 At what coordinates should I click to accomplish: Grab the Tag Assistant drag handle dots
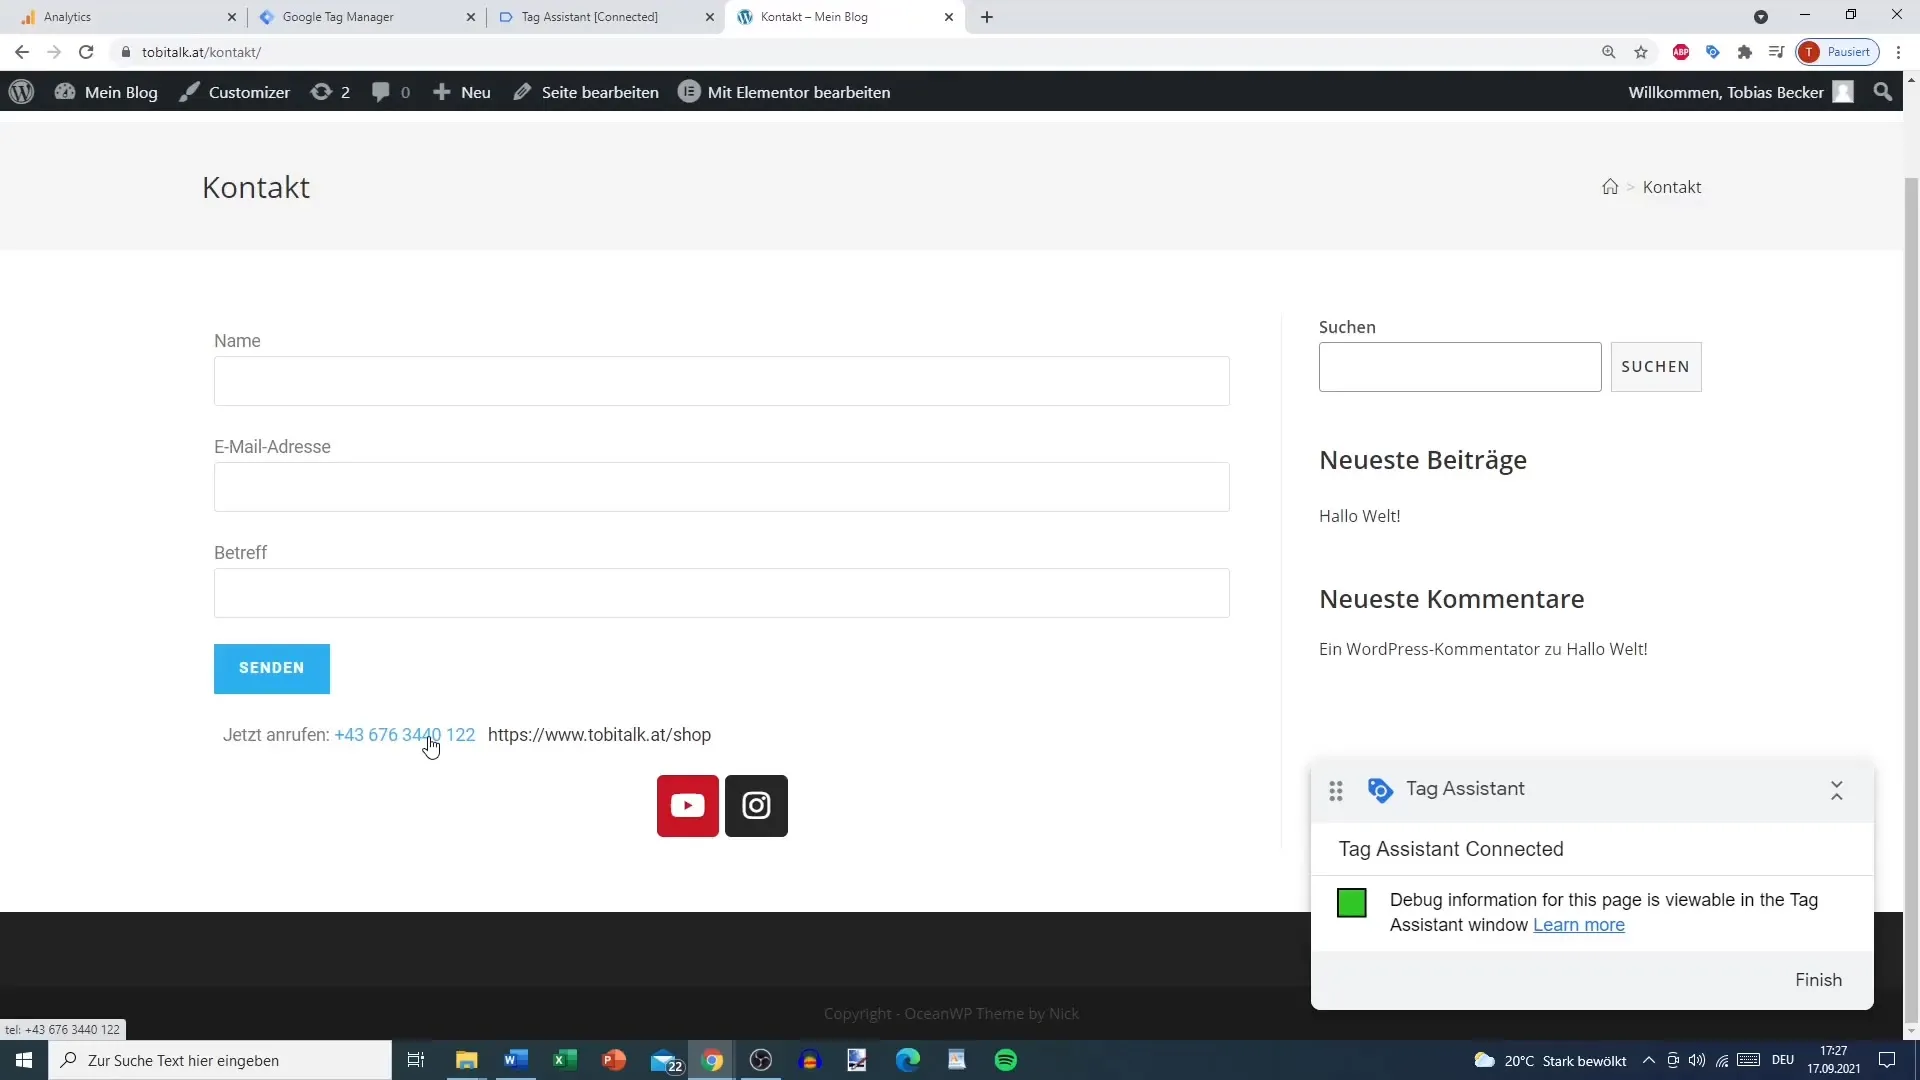click(x=1336, y=792)
